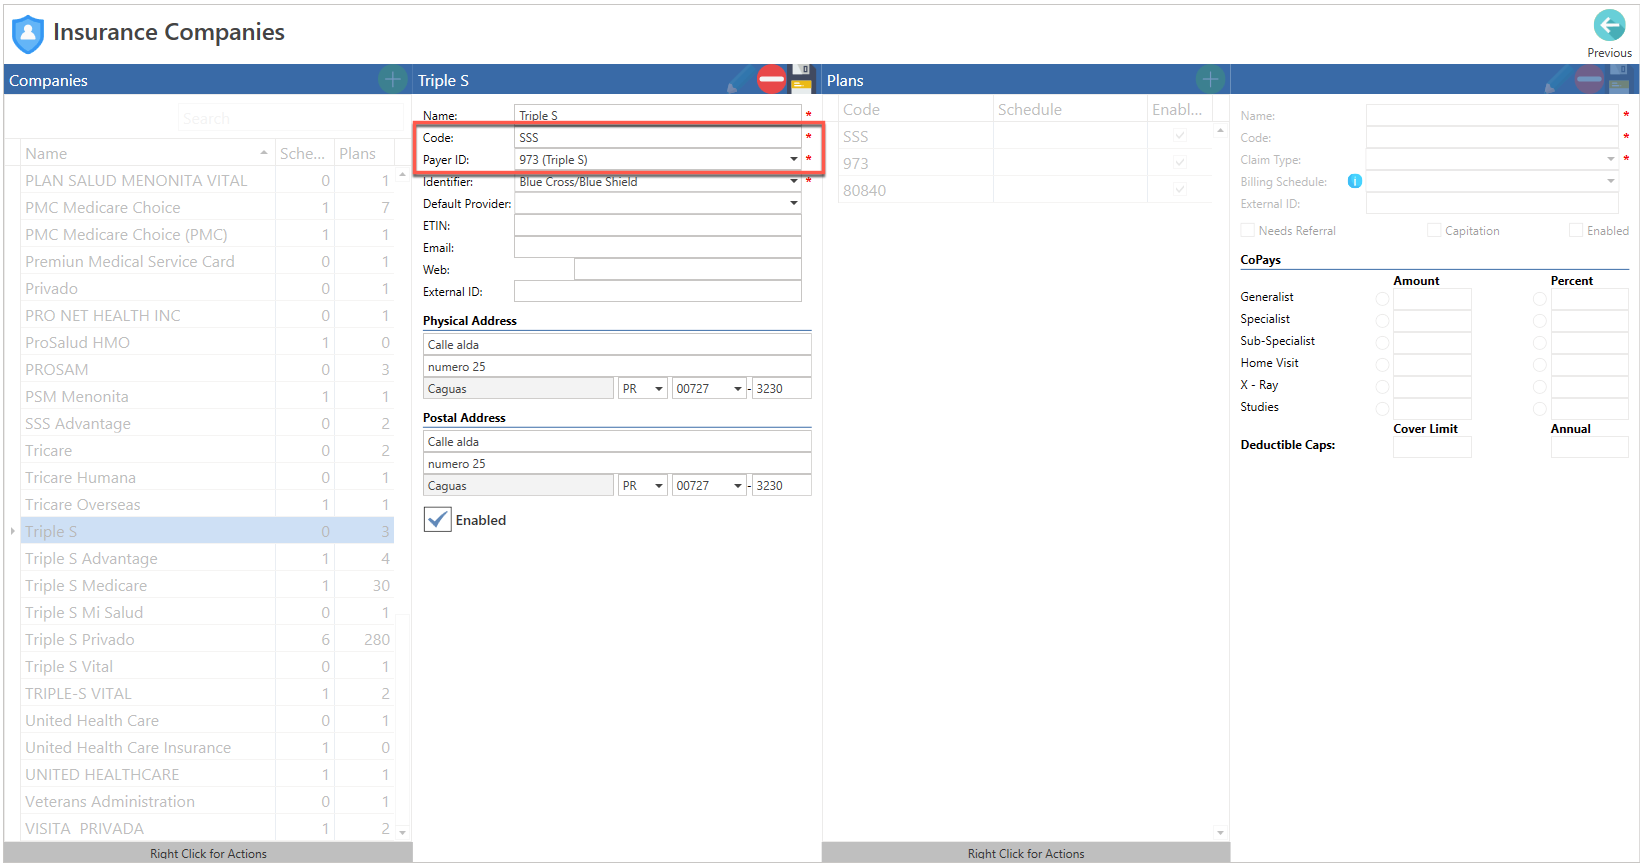Select plan row with code 80840
Image resolution: width=1641 pixels, height=864 pixels.
pyautogui.click(x=1026, y=190)
